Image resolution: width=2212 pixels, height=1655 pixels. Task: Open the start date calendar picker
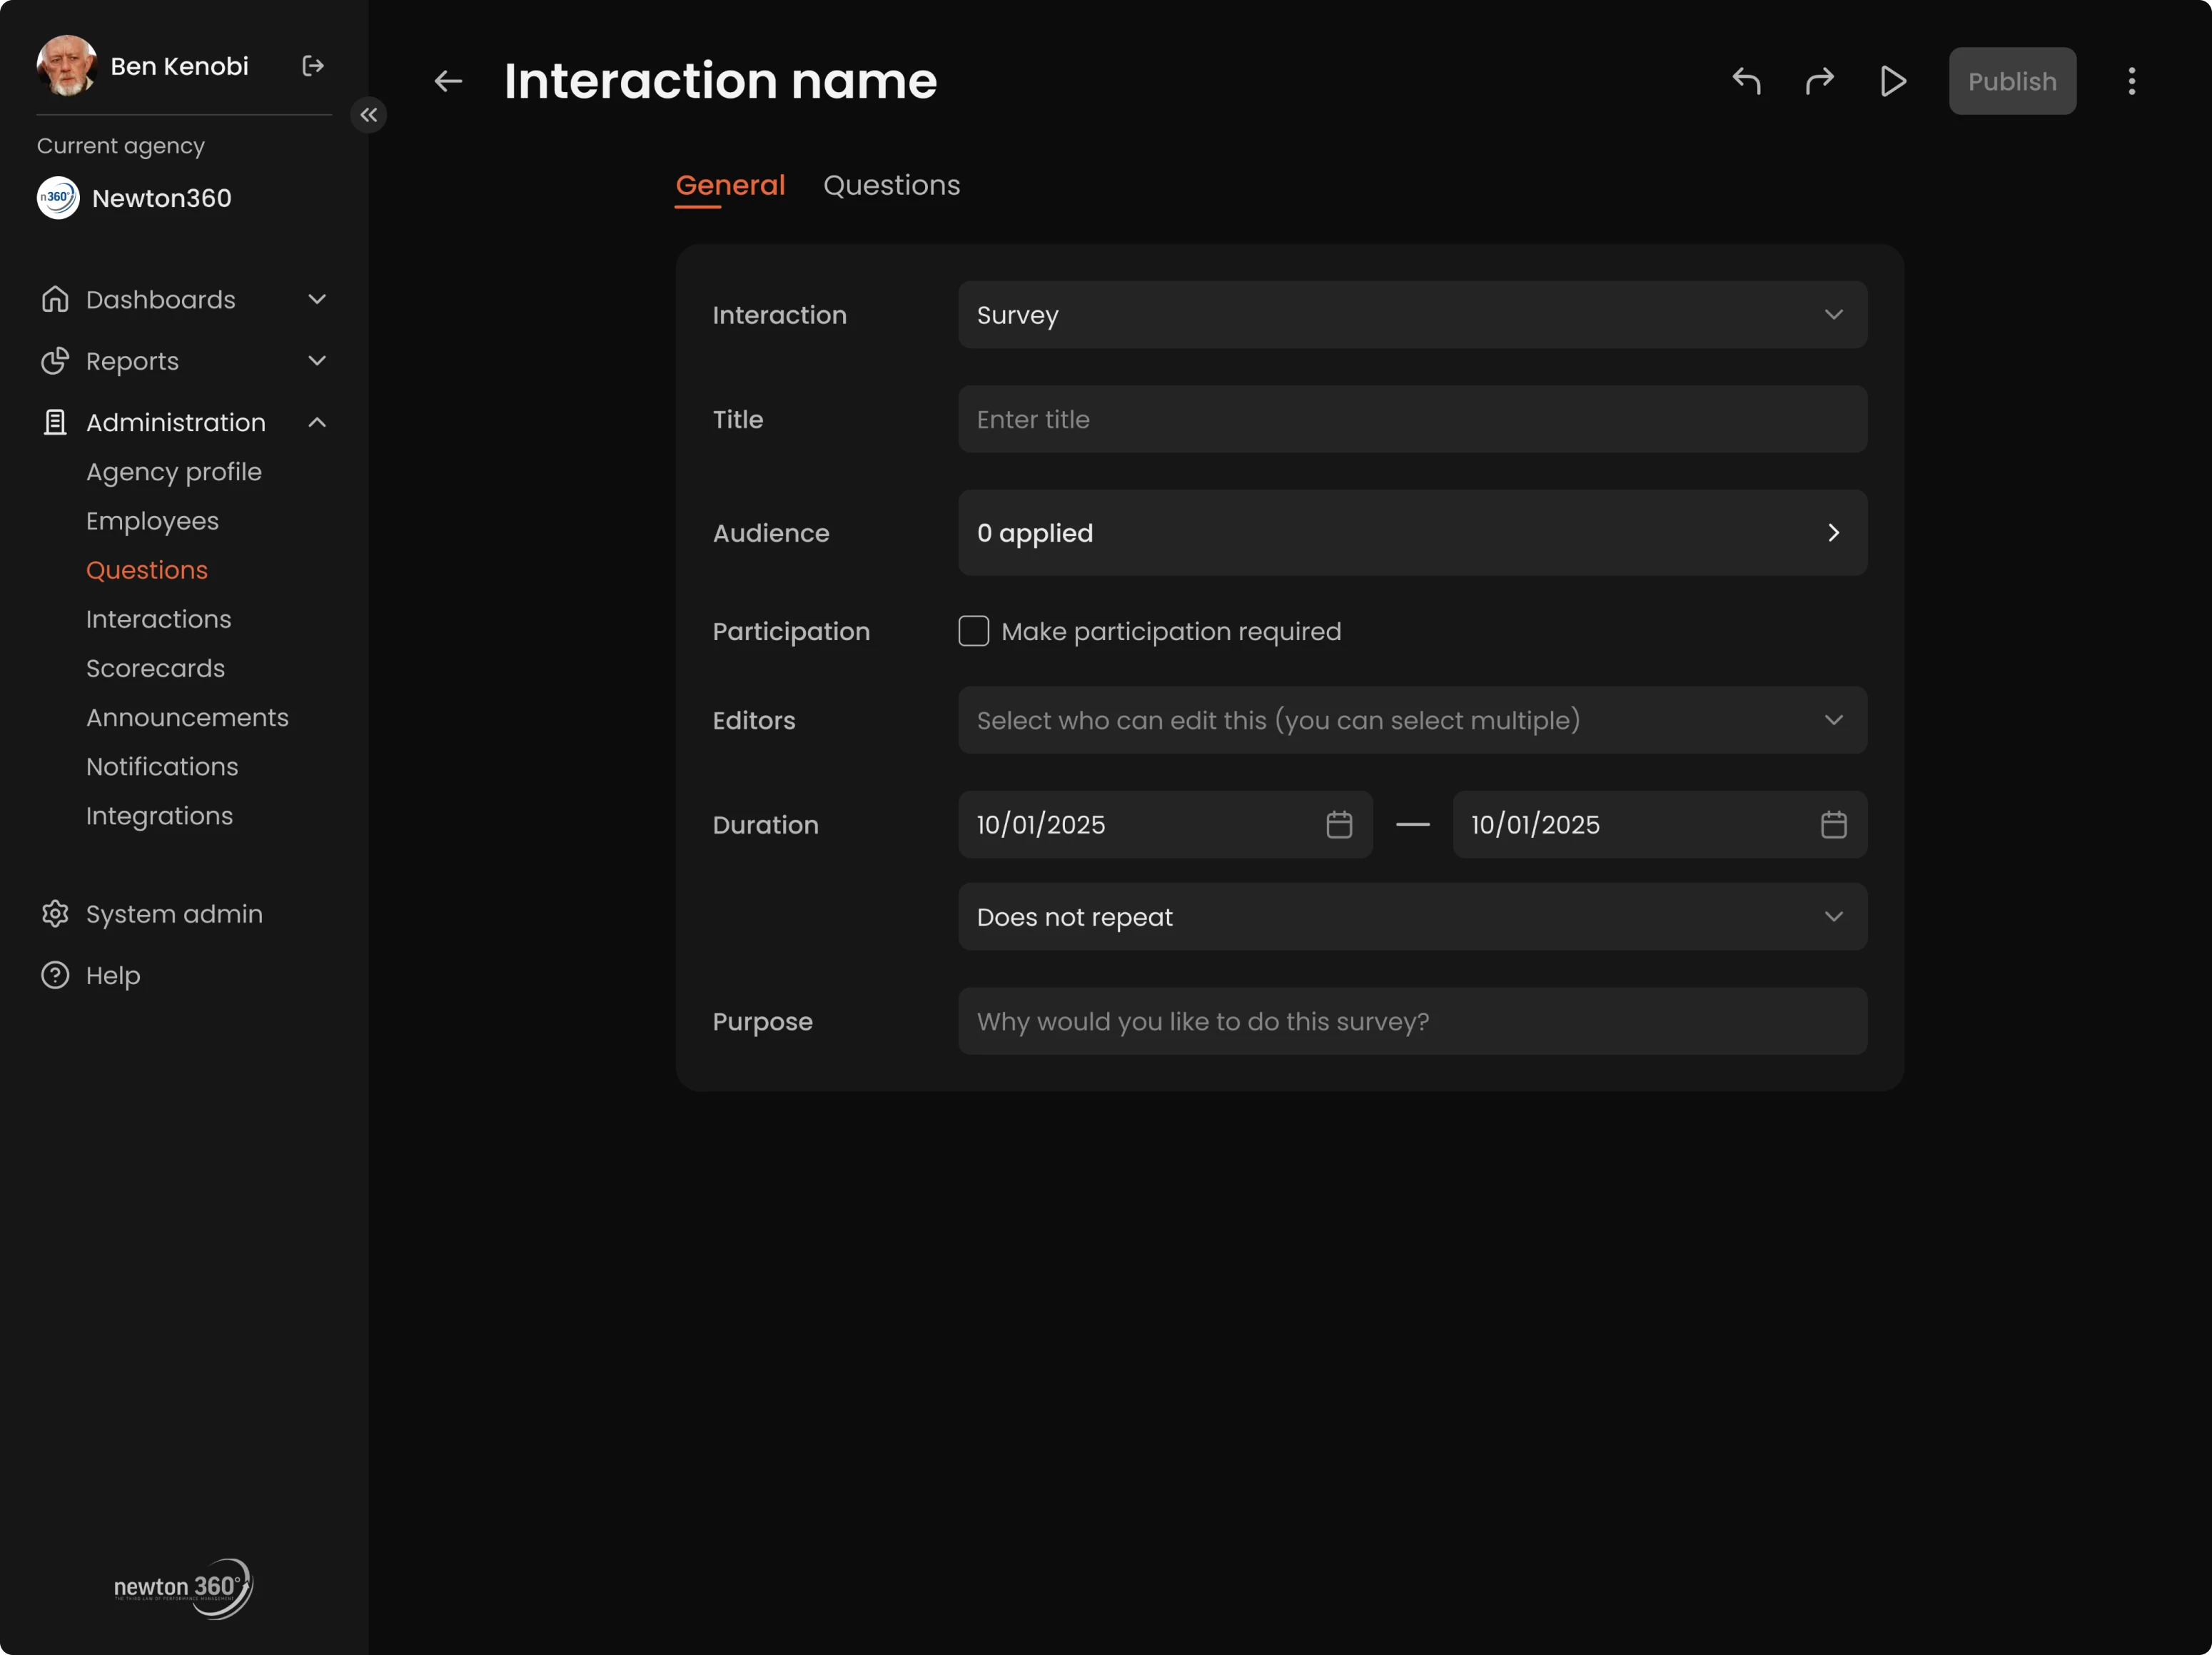[x=1339, y=824]
